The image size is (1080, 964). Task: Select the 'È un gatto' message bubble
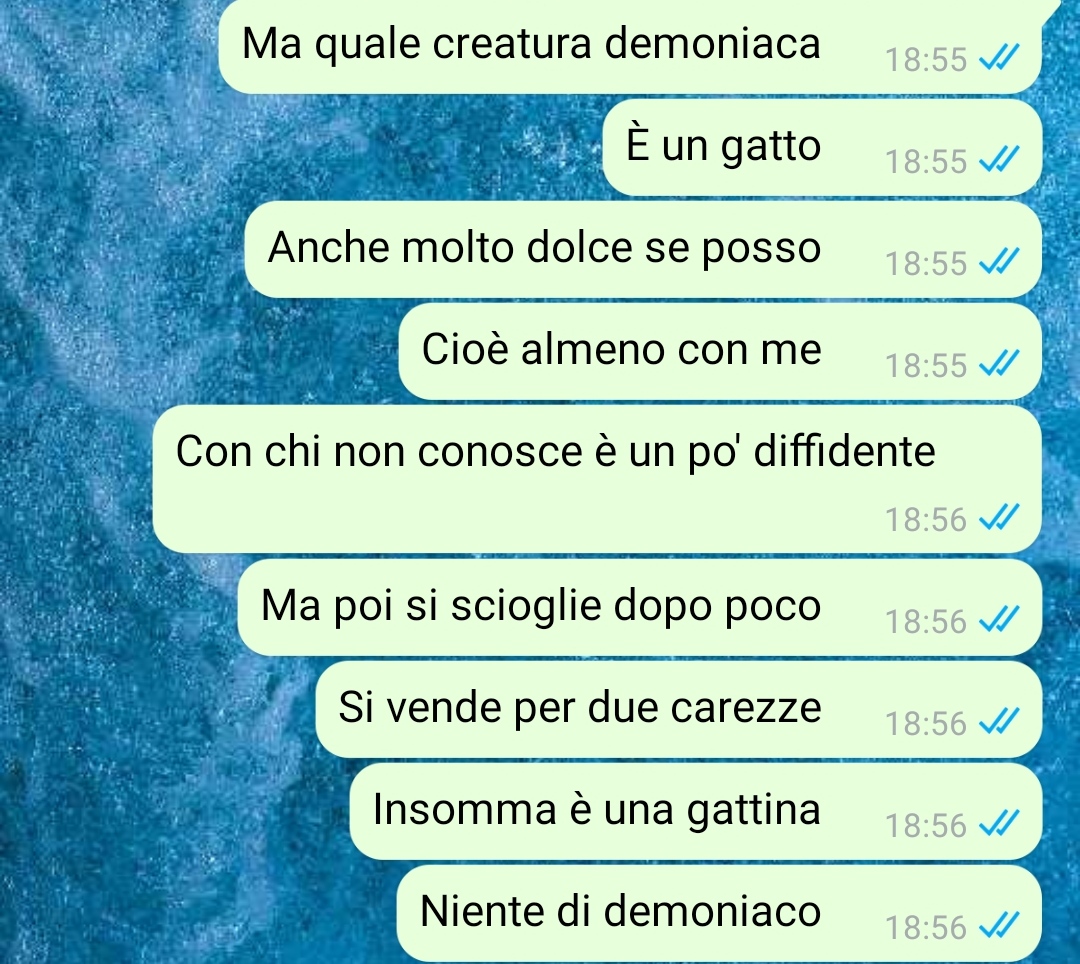pos(822,147)
